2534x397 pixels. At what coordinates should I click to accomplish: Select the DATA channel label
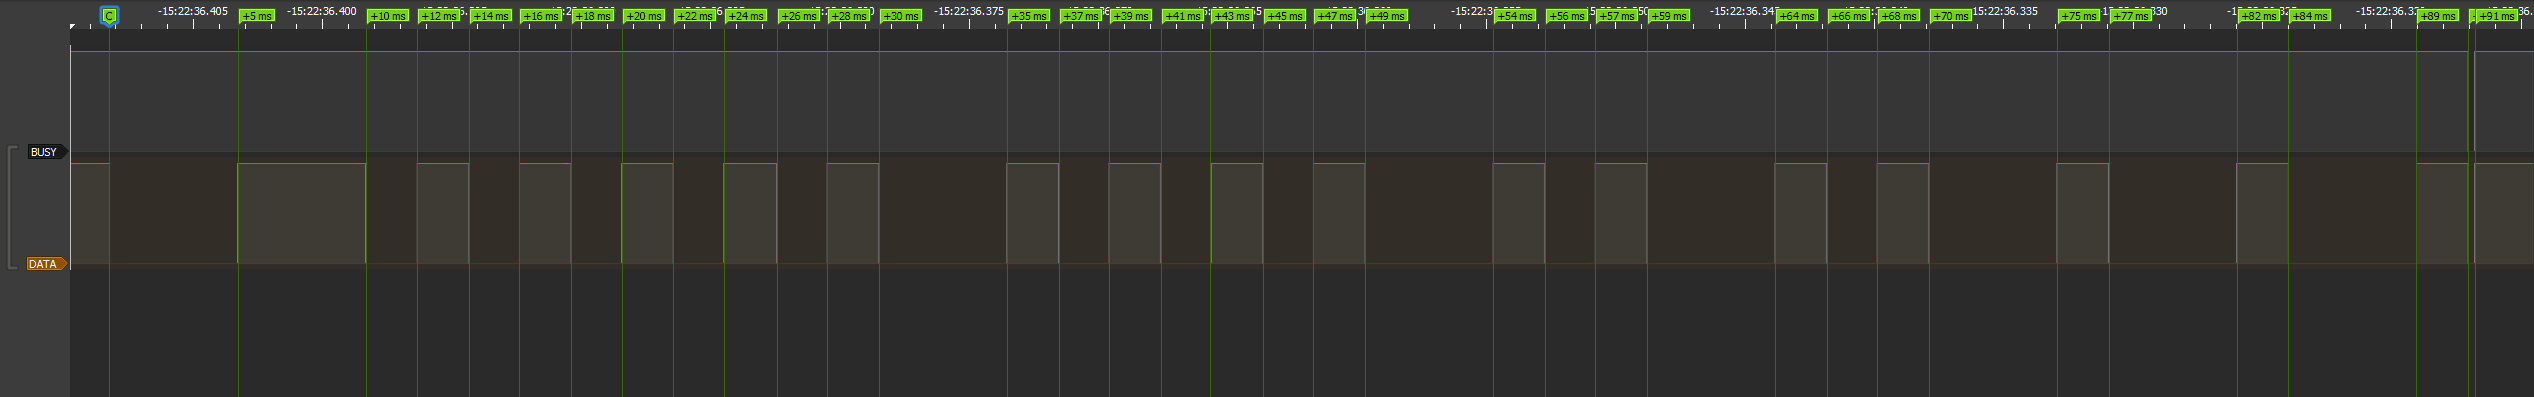pyautogui.click(x=47, y=264)
